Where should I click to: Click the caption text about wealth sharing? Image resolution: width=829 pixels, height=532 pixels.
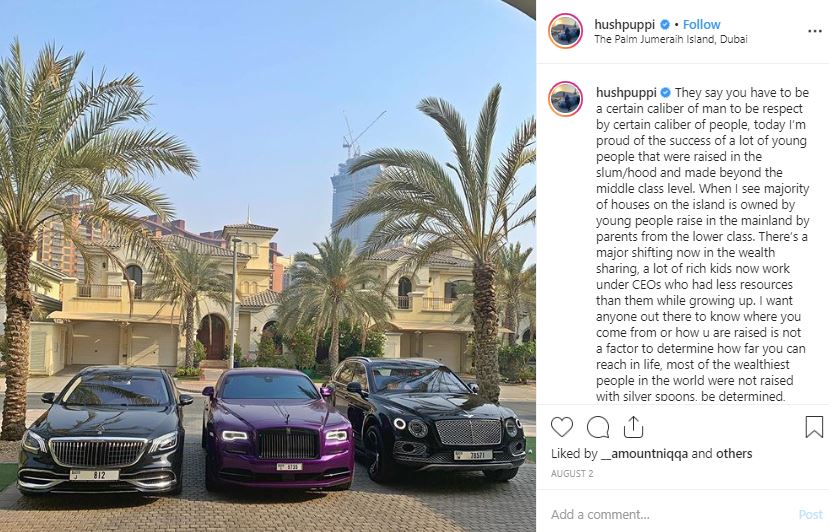coord(702,244)
